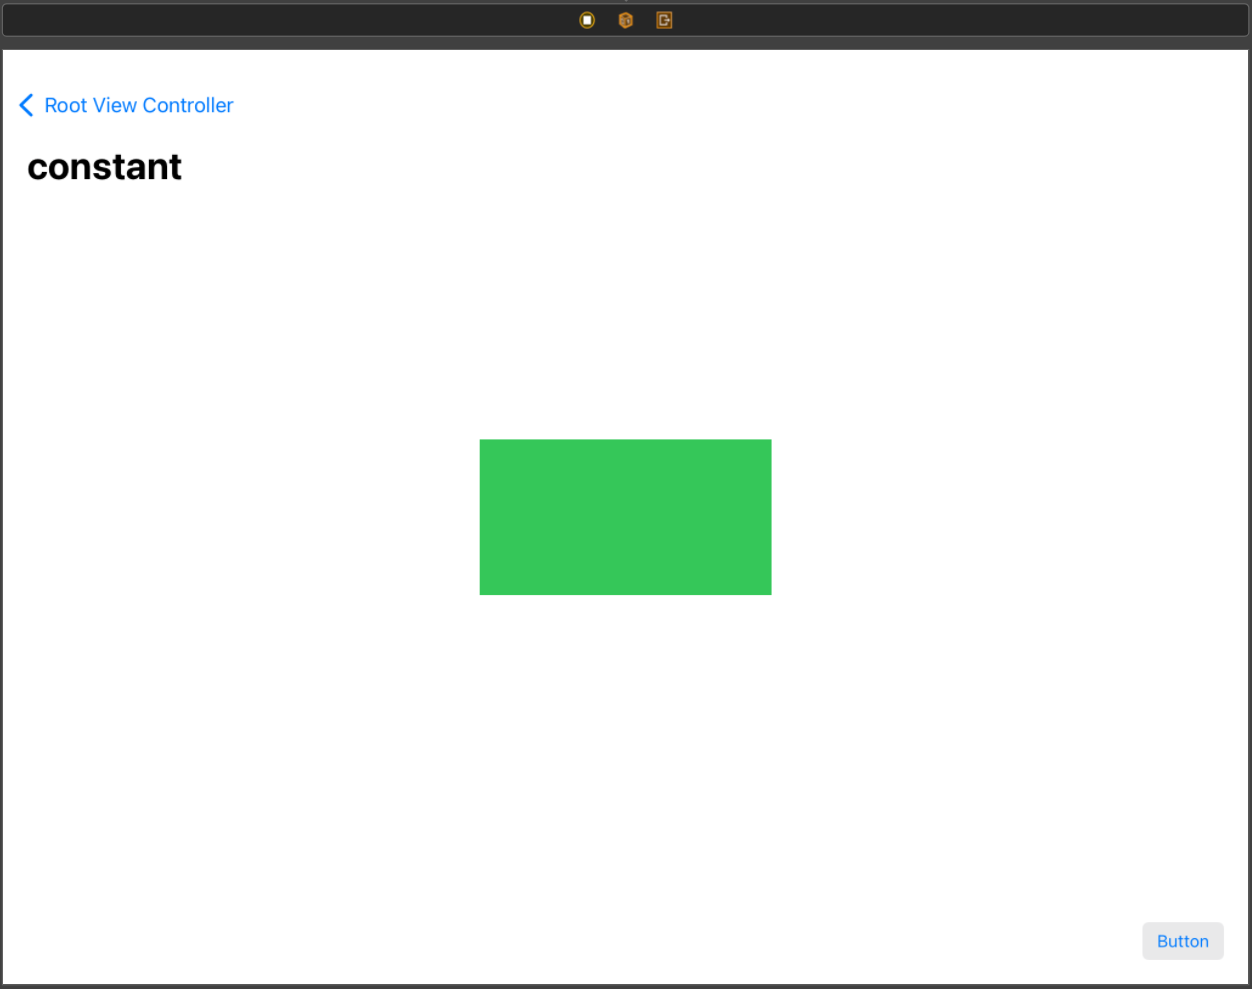Click the View Controller dock icon
Viewport: 1252px width, 989px height.
tap(587, 20)
